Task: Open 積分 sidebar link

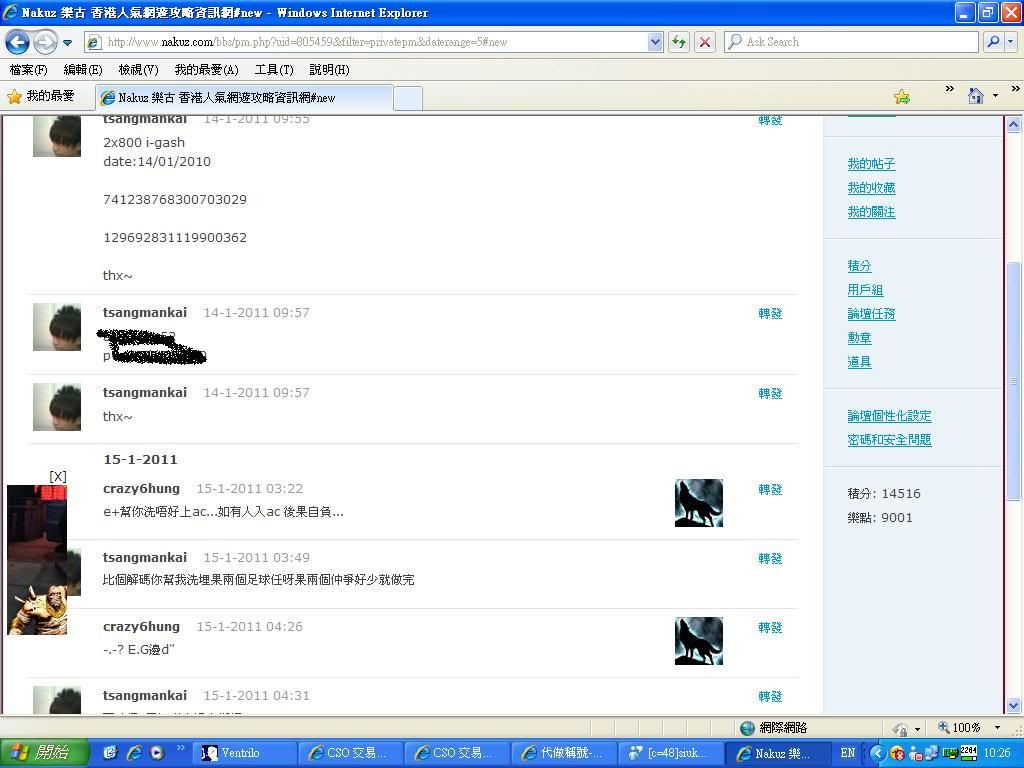Action: 859,266
